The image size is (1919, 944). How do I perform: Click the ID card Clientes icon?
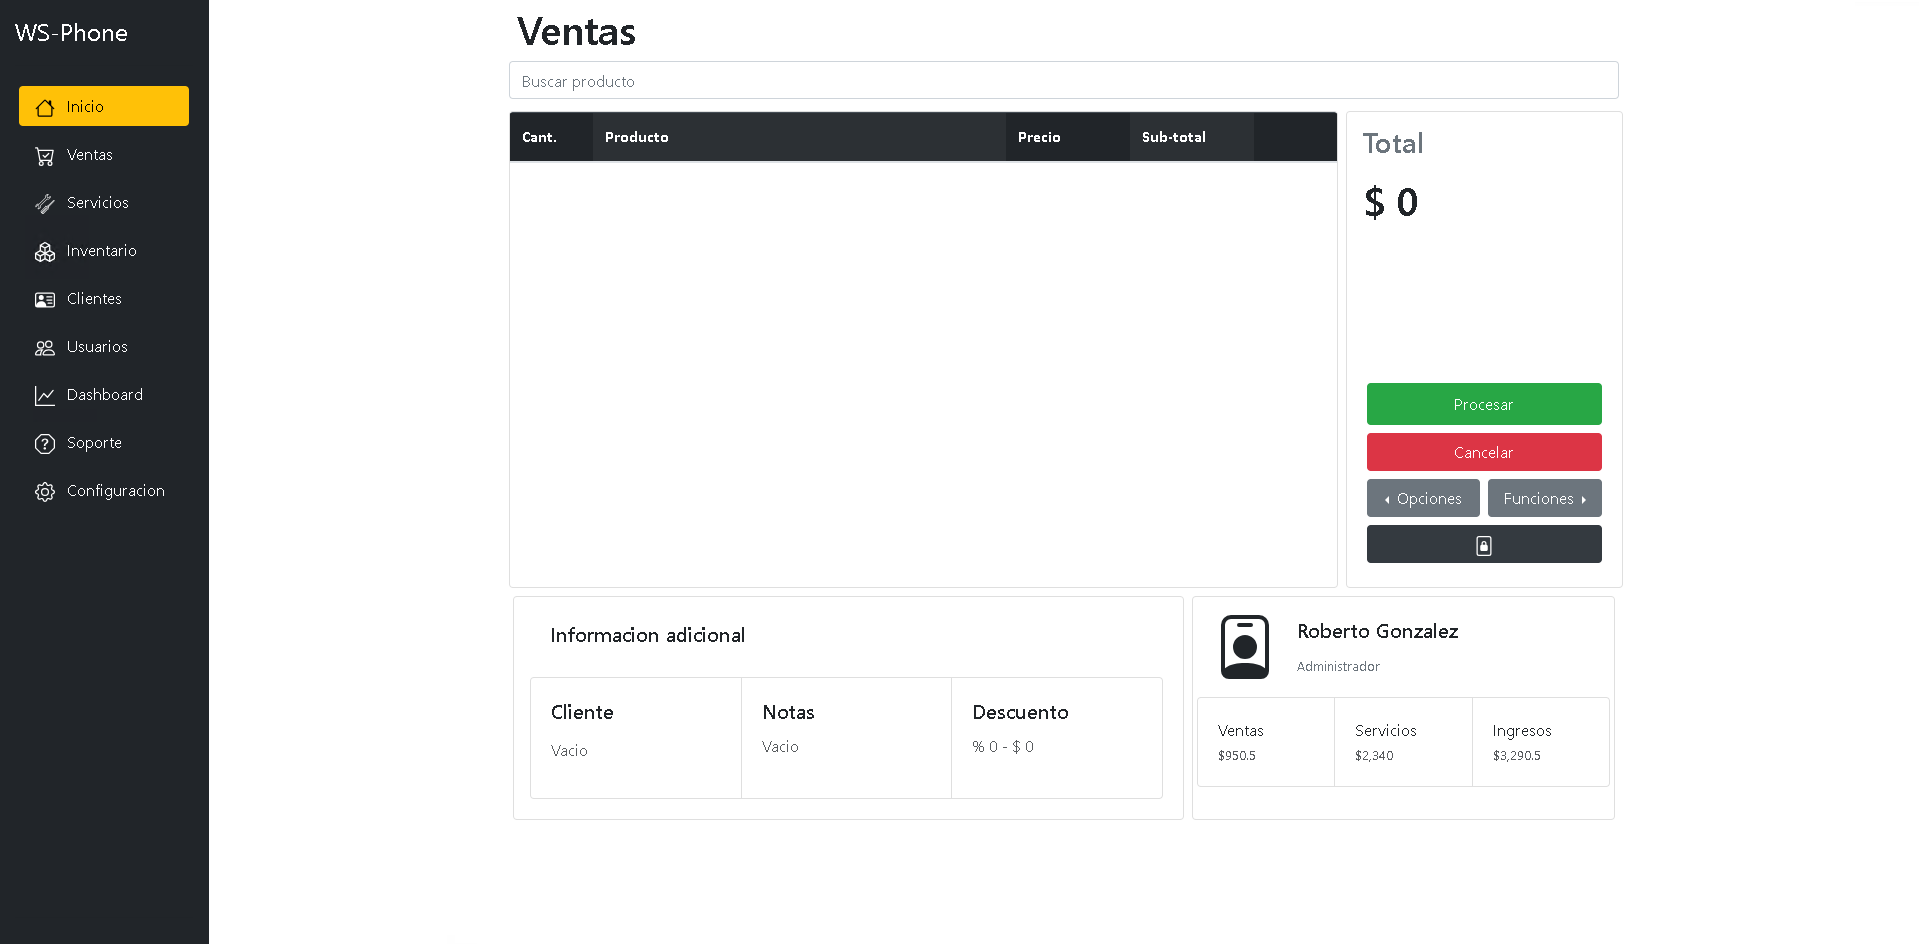click(x=45, y=300)
